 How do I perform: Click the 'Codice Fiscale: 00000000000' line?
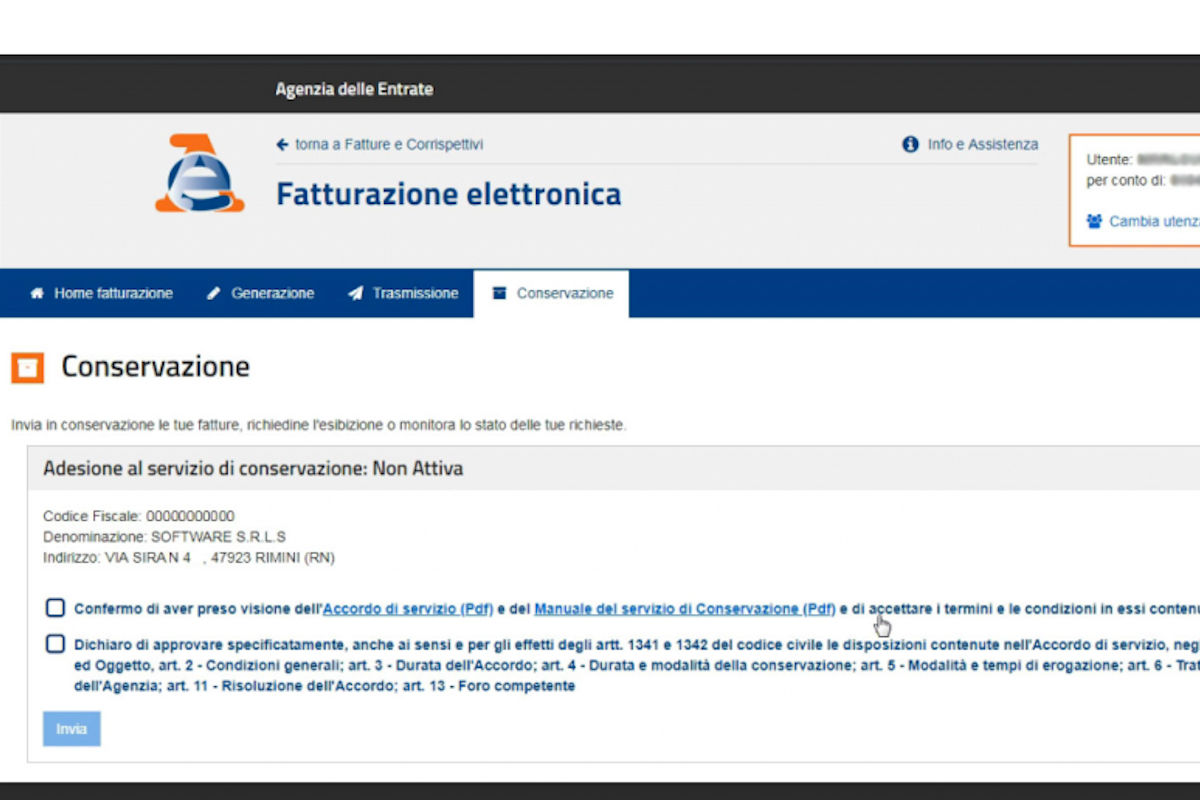139,516
